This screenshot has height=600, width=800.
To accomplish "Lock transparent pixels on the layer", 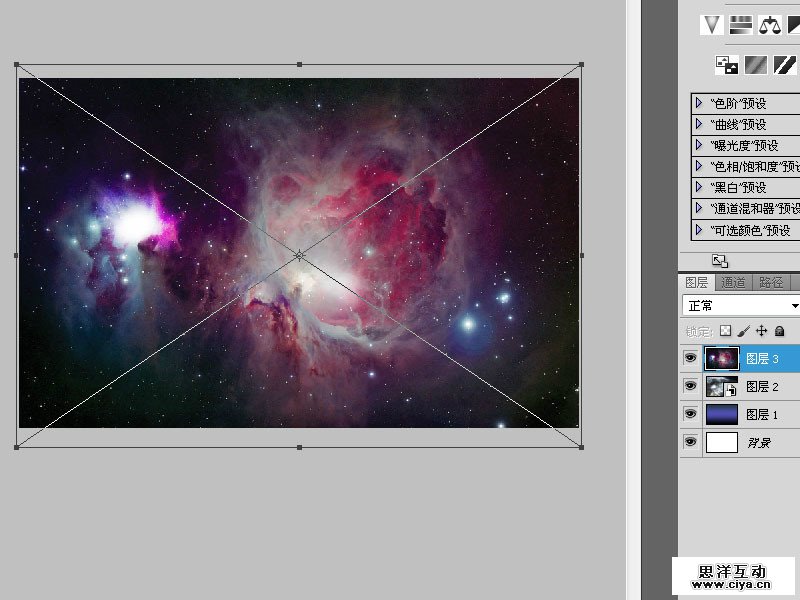I will [x=726, y=331].
